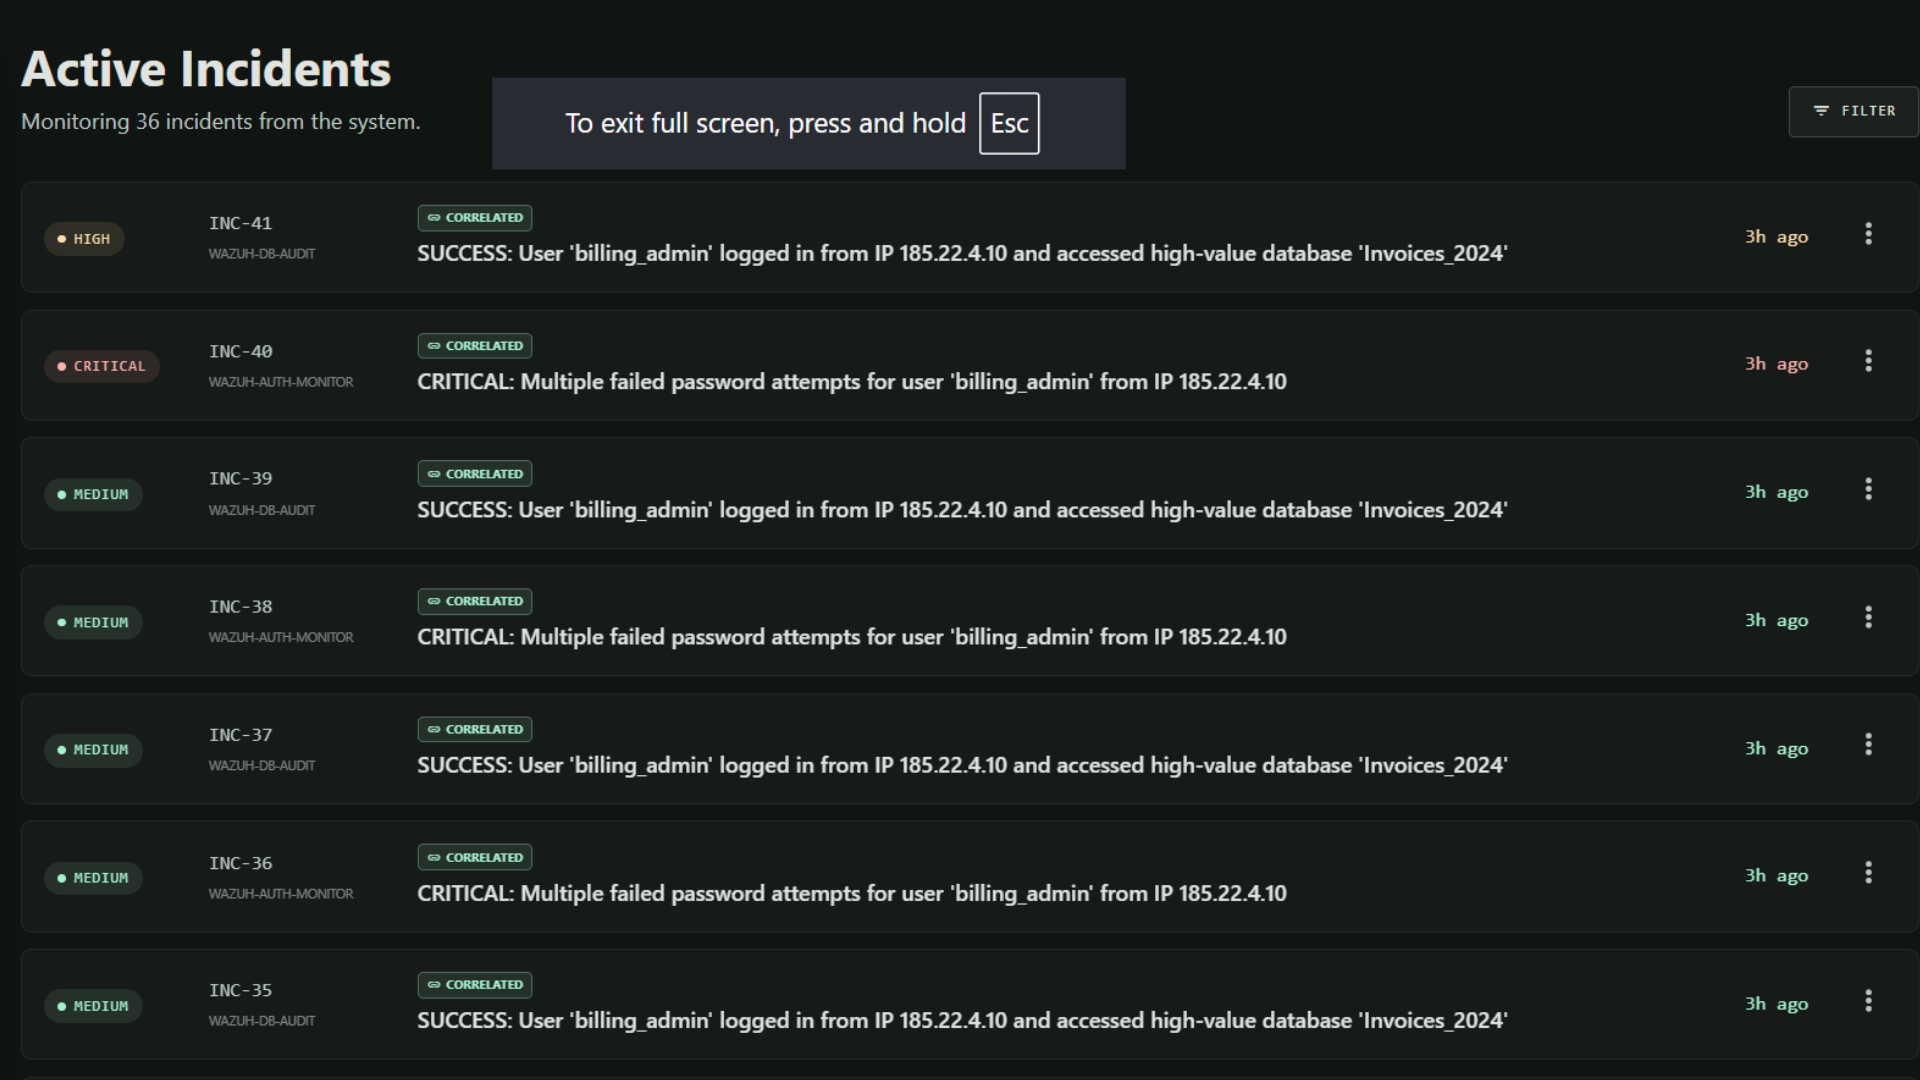Open the three-dot menu for INC-40
This screenshot has width=1920, height=1080.
[x=1868, y=361]
